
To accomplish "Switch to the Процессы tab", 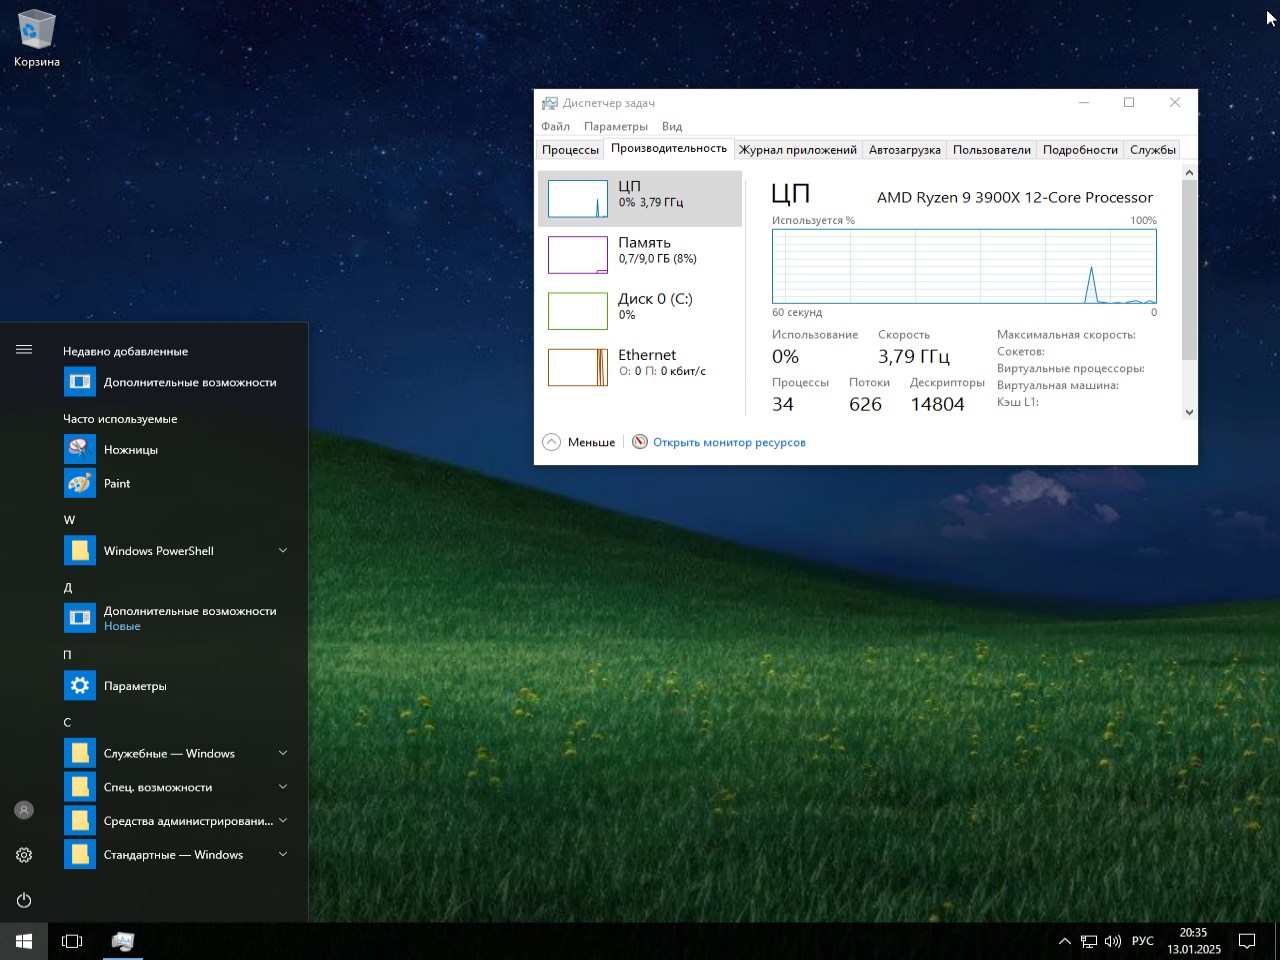I will [x=570, y=150].
